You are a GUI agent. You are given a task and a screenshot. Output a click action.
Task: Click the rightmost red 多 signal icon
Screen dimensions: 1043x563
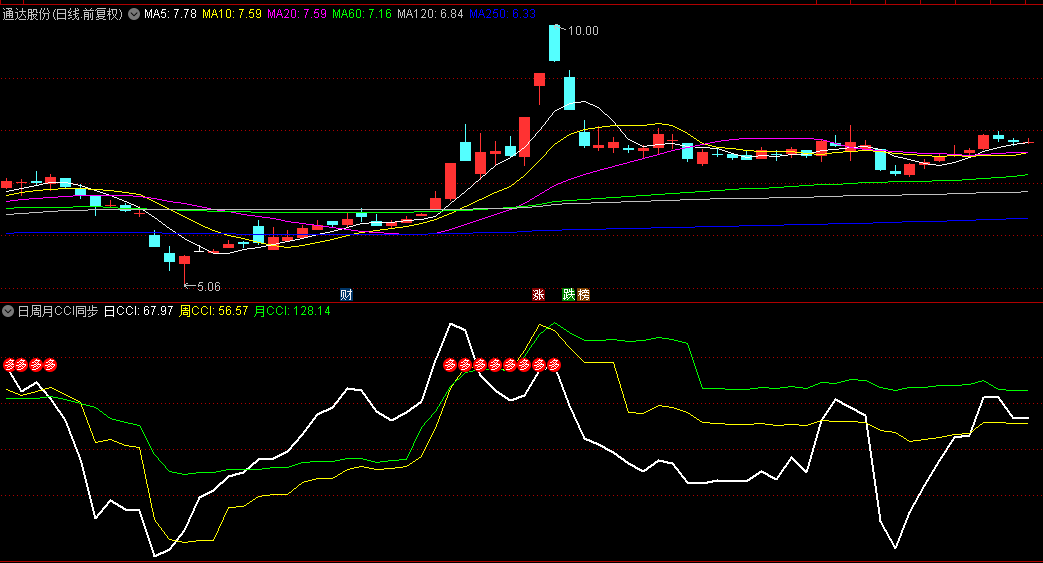click(x=554, y=365)
